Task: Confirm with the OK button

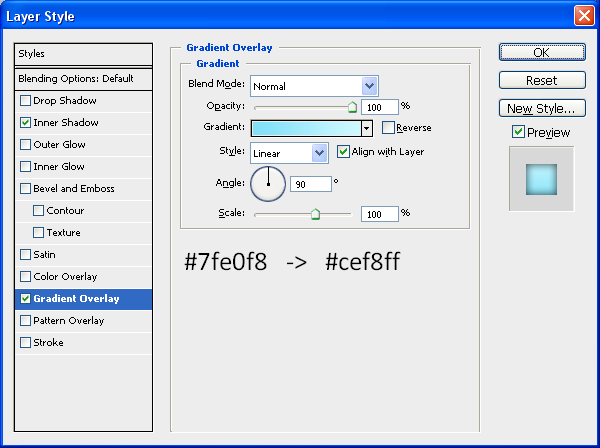Action: [x=542, y=52]
